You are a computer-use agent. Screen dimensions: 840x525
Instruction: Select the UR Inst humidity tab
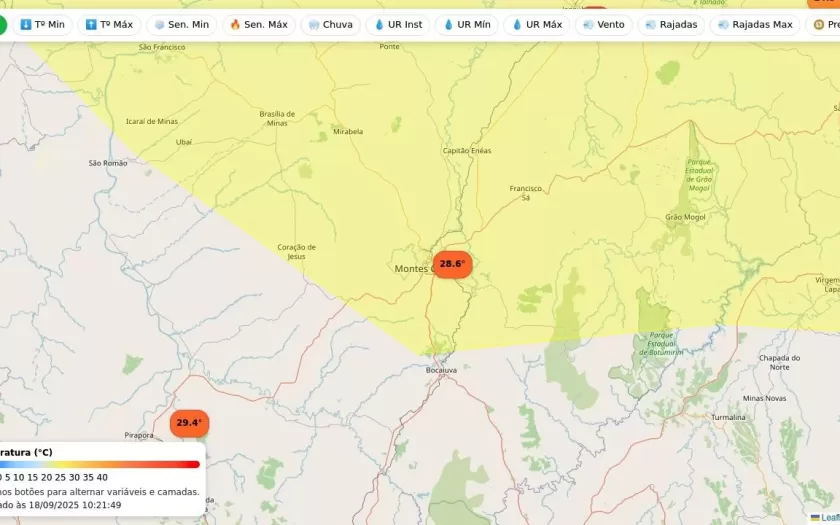click(400, 25)
